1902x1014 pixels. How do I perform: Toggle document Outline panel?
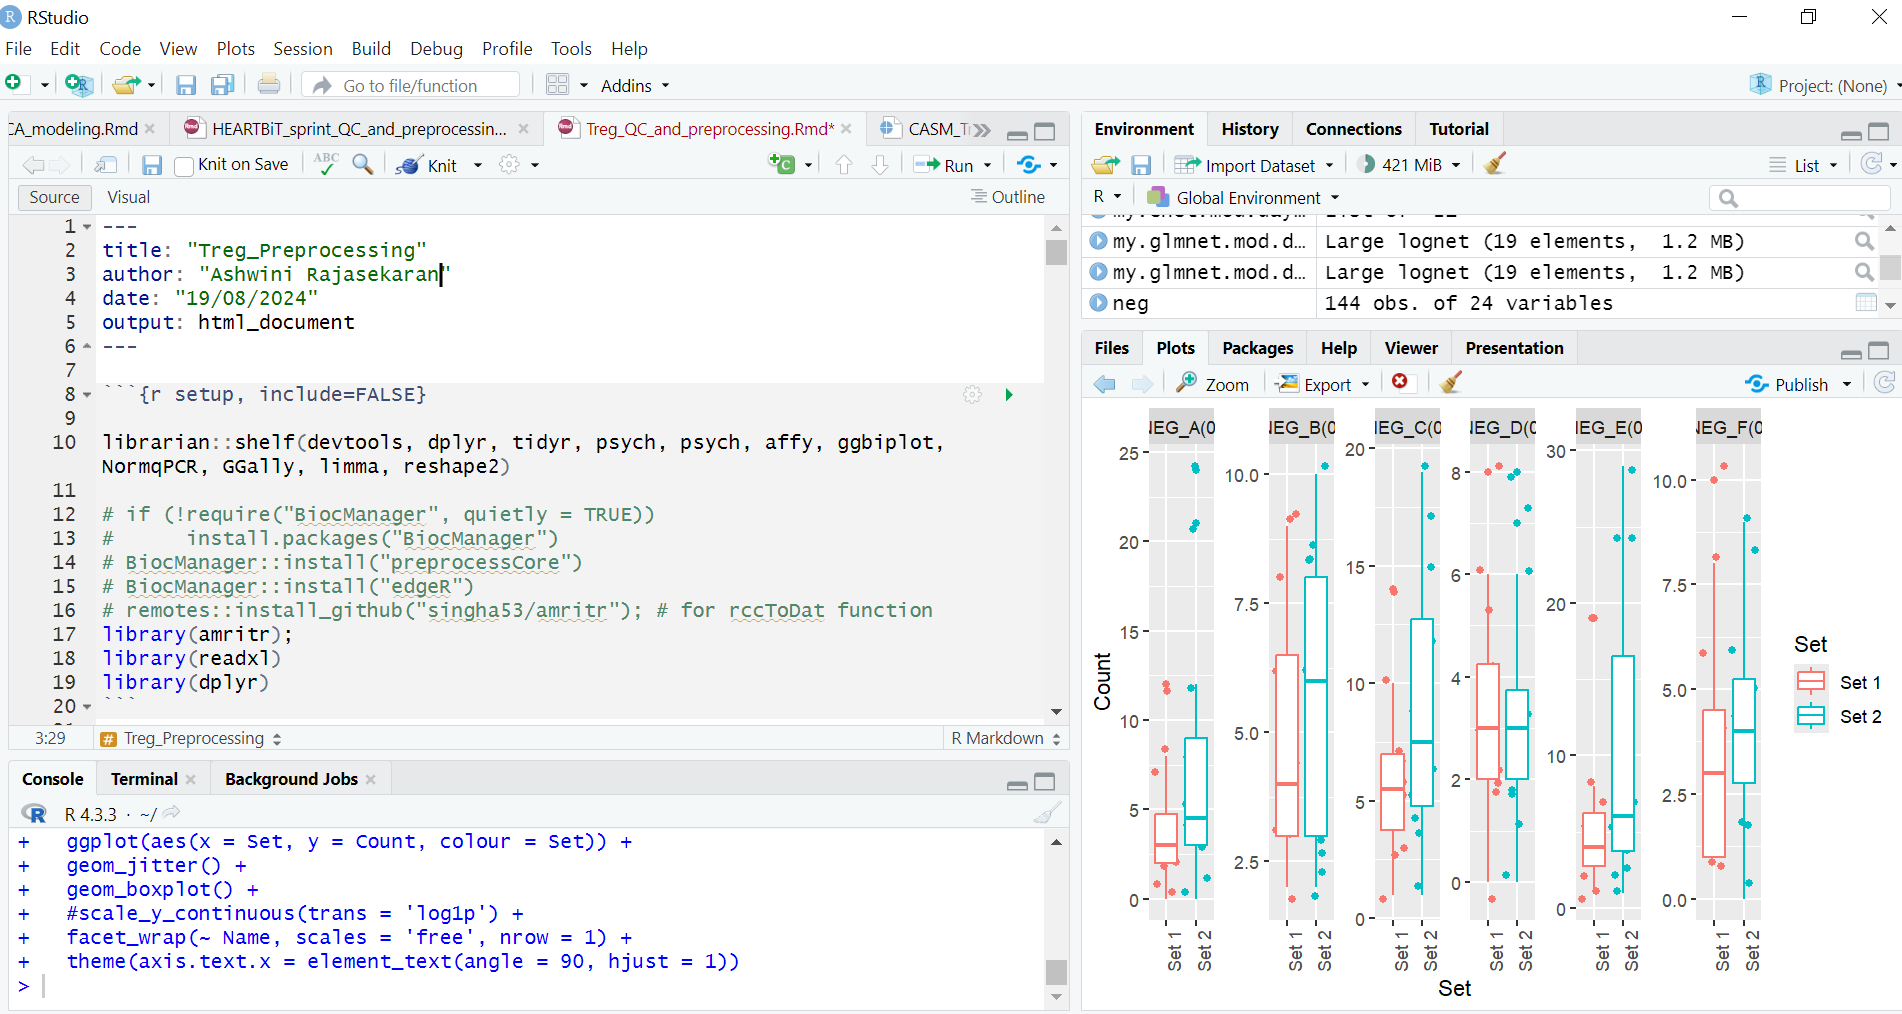[1008, 197]
